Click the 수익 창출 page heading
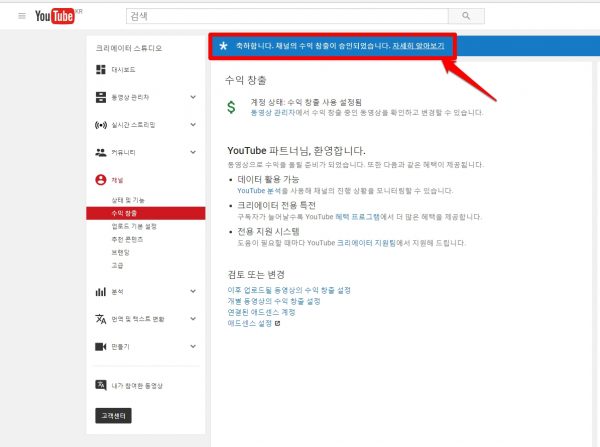This screenshot has width=600, height=447. coord(245,80)
